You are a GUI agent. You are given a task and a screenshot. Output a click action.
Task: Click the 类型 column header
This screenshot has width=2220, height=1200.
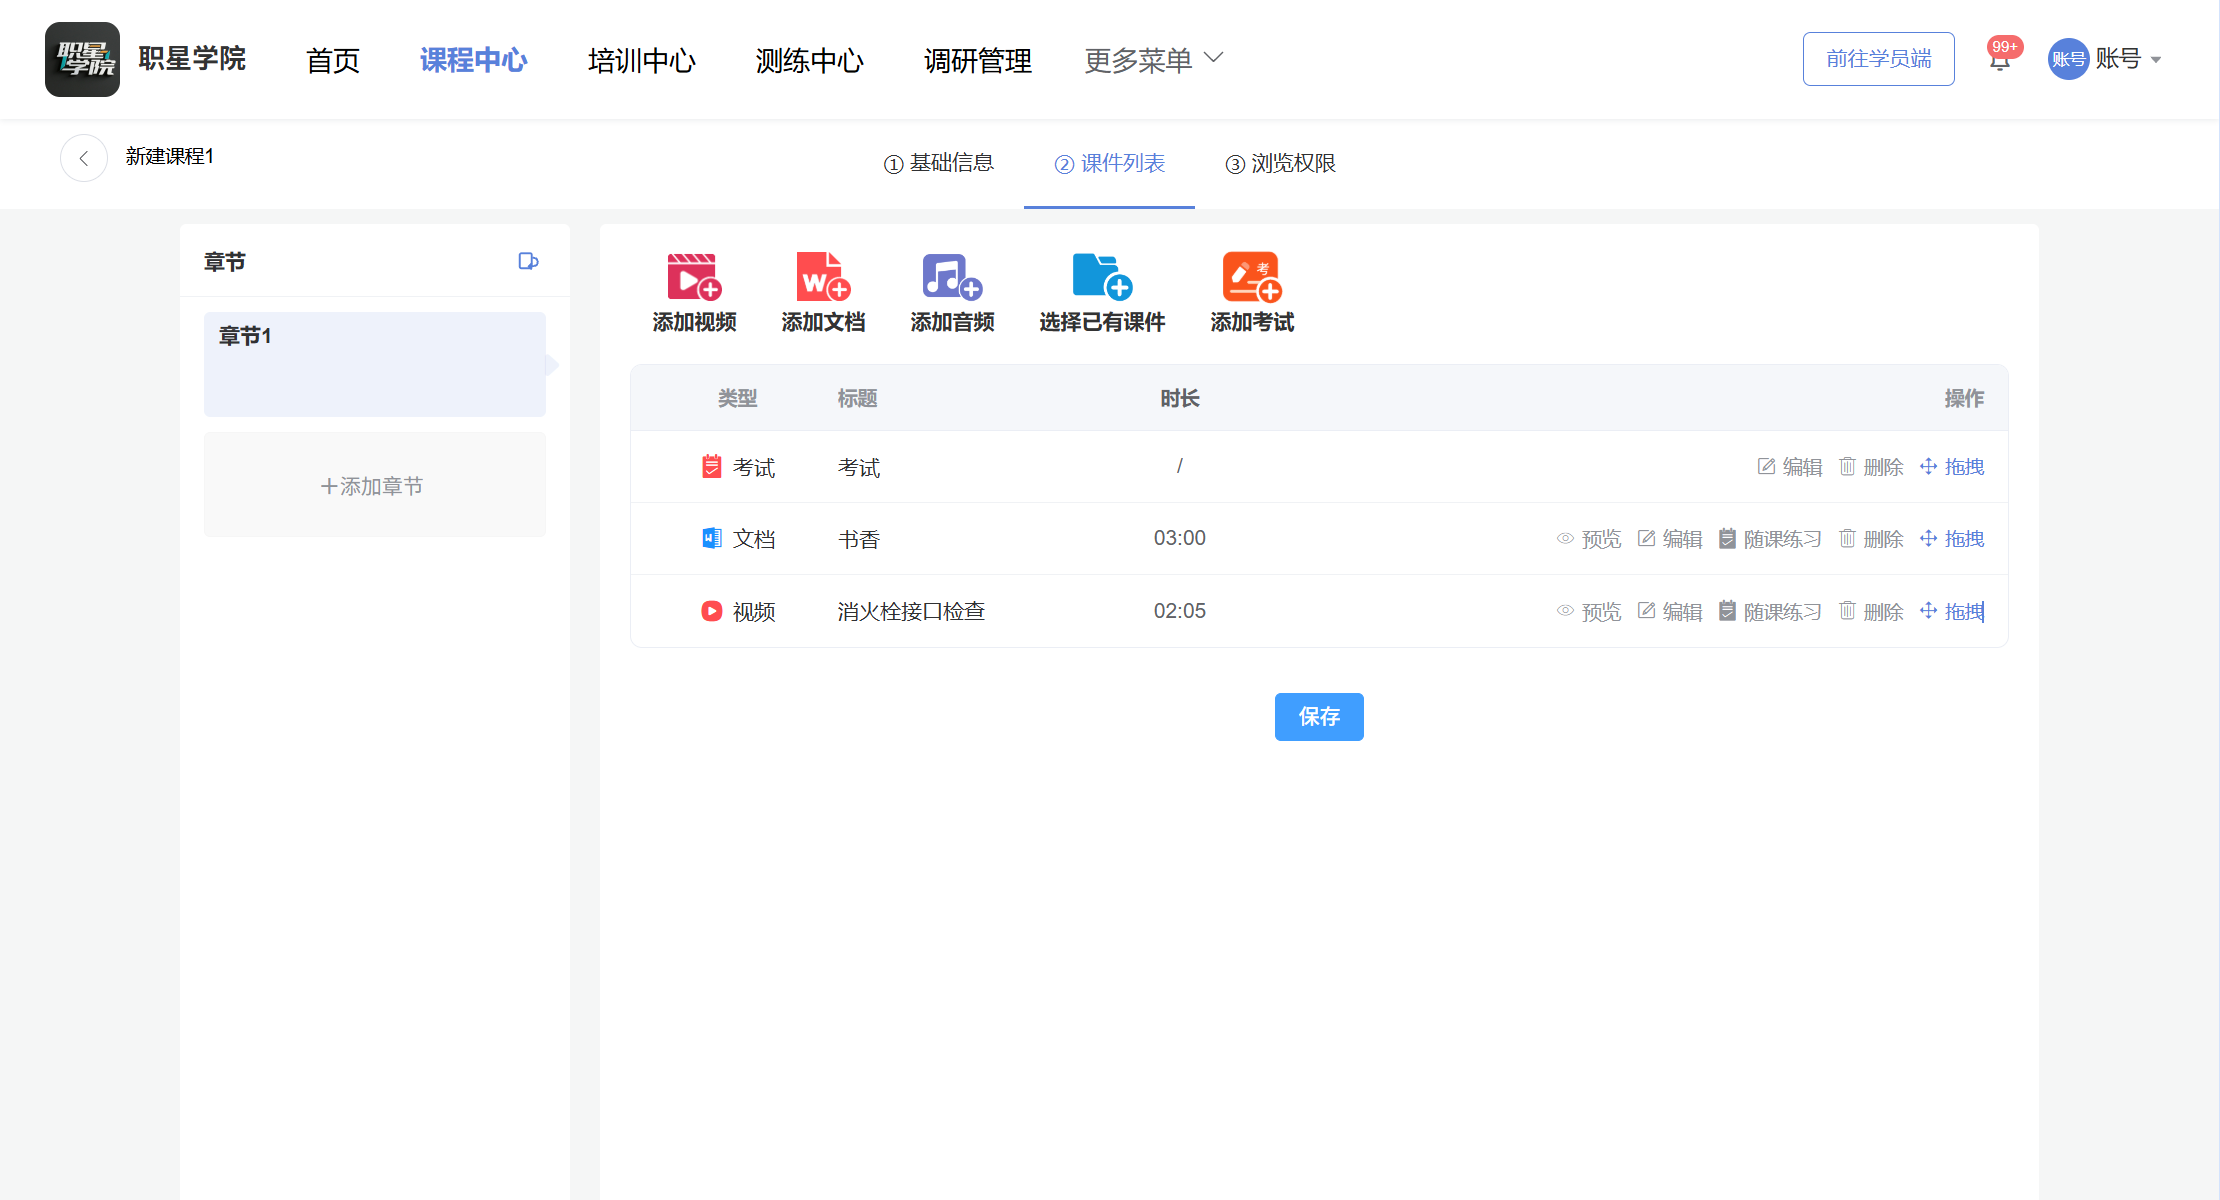click(x=737, y=398)
